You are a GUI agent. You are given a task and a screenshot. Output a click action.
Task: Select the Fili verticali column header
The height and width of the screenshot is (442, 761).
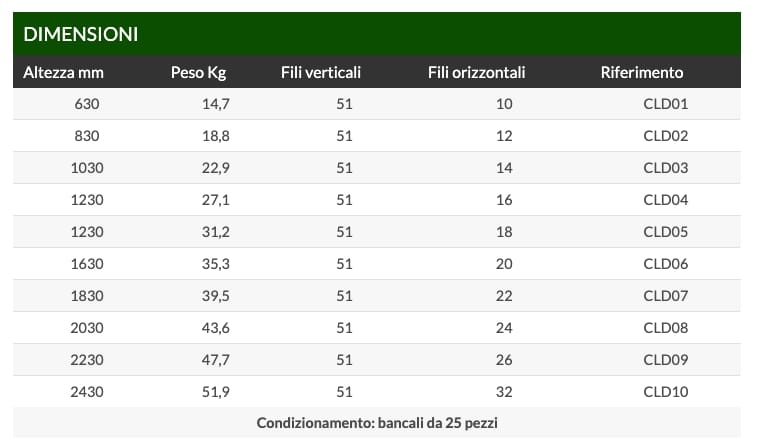coord(321,72)
